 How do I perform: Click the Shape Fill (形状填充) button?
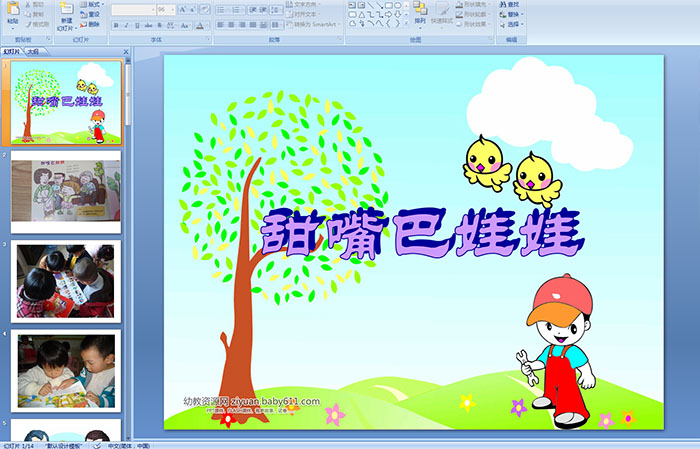point(472,4)
